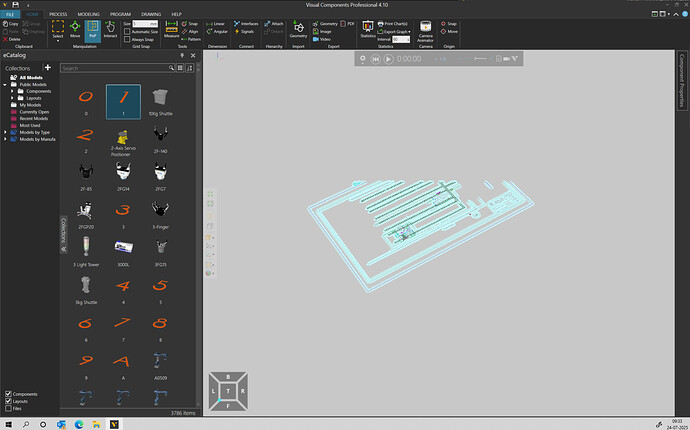Export to PDF
The width and height of the screenshot is (690, 430).
coord(347,24)
